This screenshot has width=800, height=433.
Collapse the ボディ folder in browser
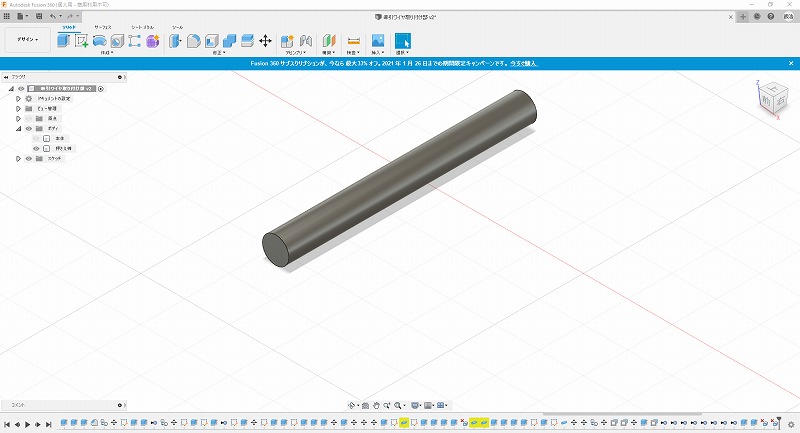point(18,128)
